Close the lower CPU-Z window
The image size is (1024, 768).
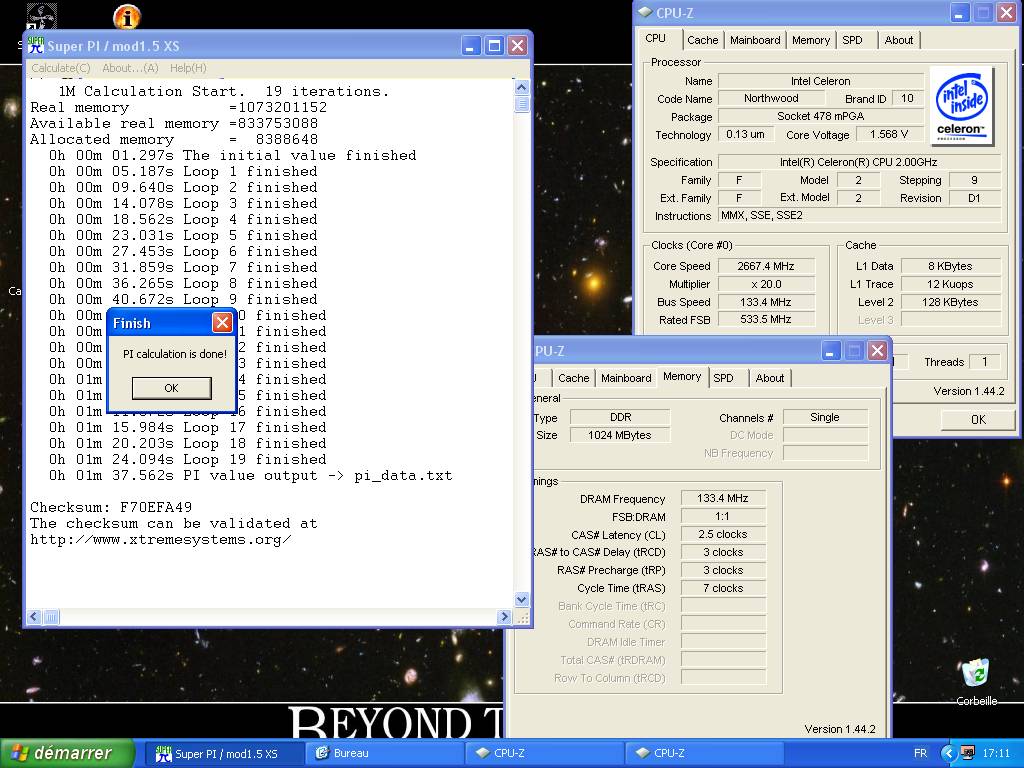[x=877, y=351]
